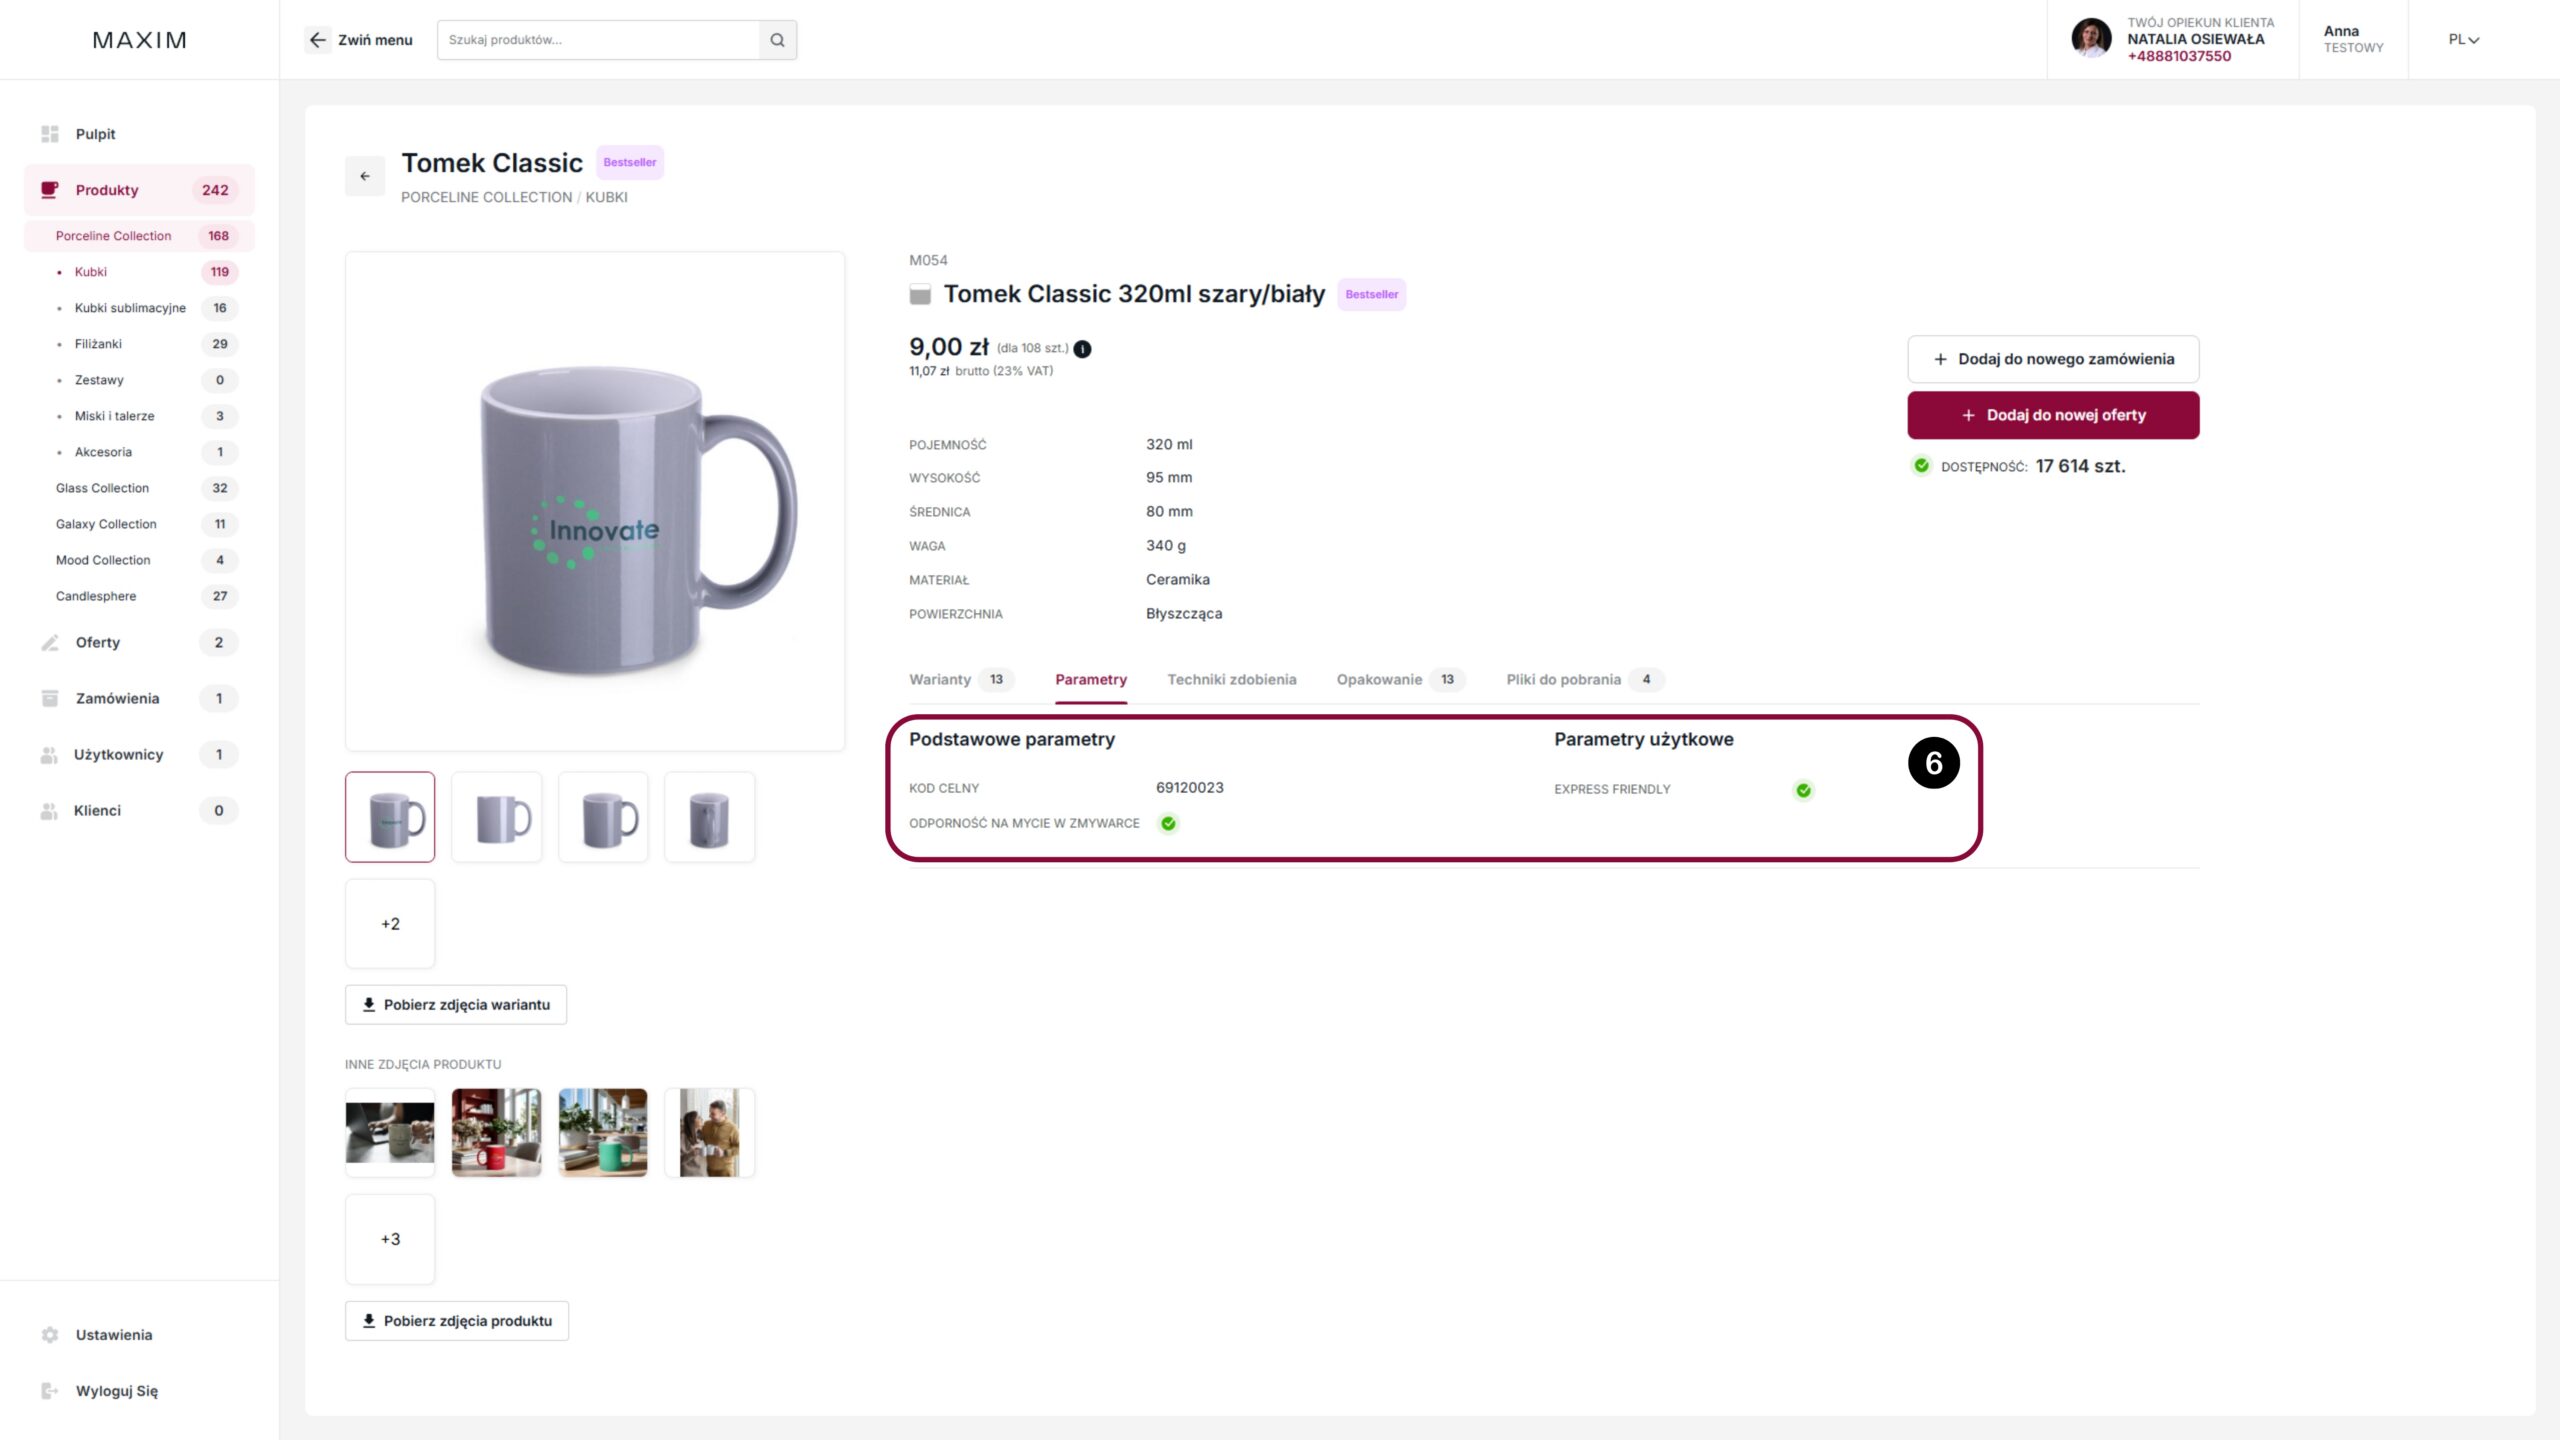Open Ustawienia gear icon

50,1335
